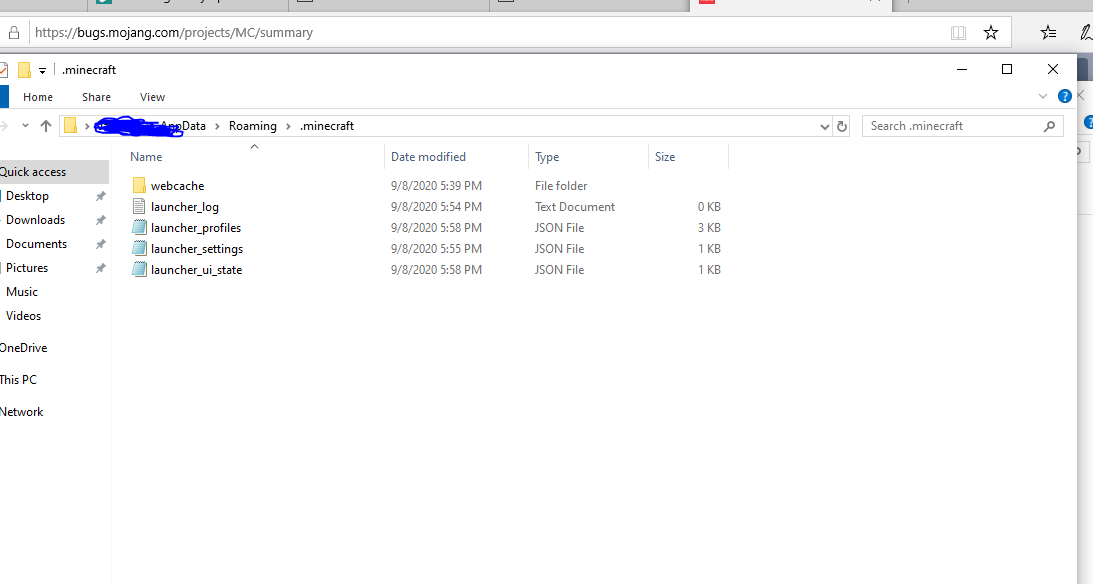This screenshot has height=584, width=1093.
Task: Click the 9/8/2020 5:39 PM date cell
Action: point(436,186)
